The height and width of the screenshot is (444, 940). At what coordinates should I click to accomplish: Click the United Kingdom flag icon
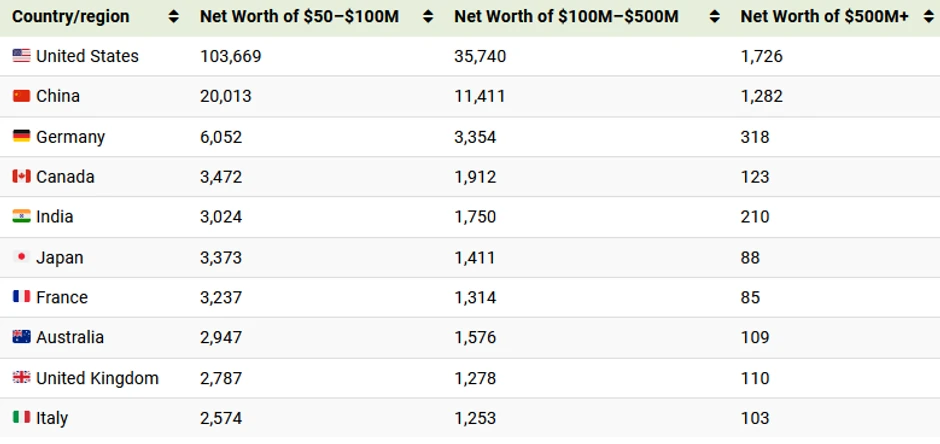[x=21, y=378]
